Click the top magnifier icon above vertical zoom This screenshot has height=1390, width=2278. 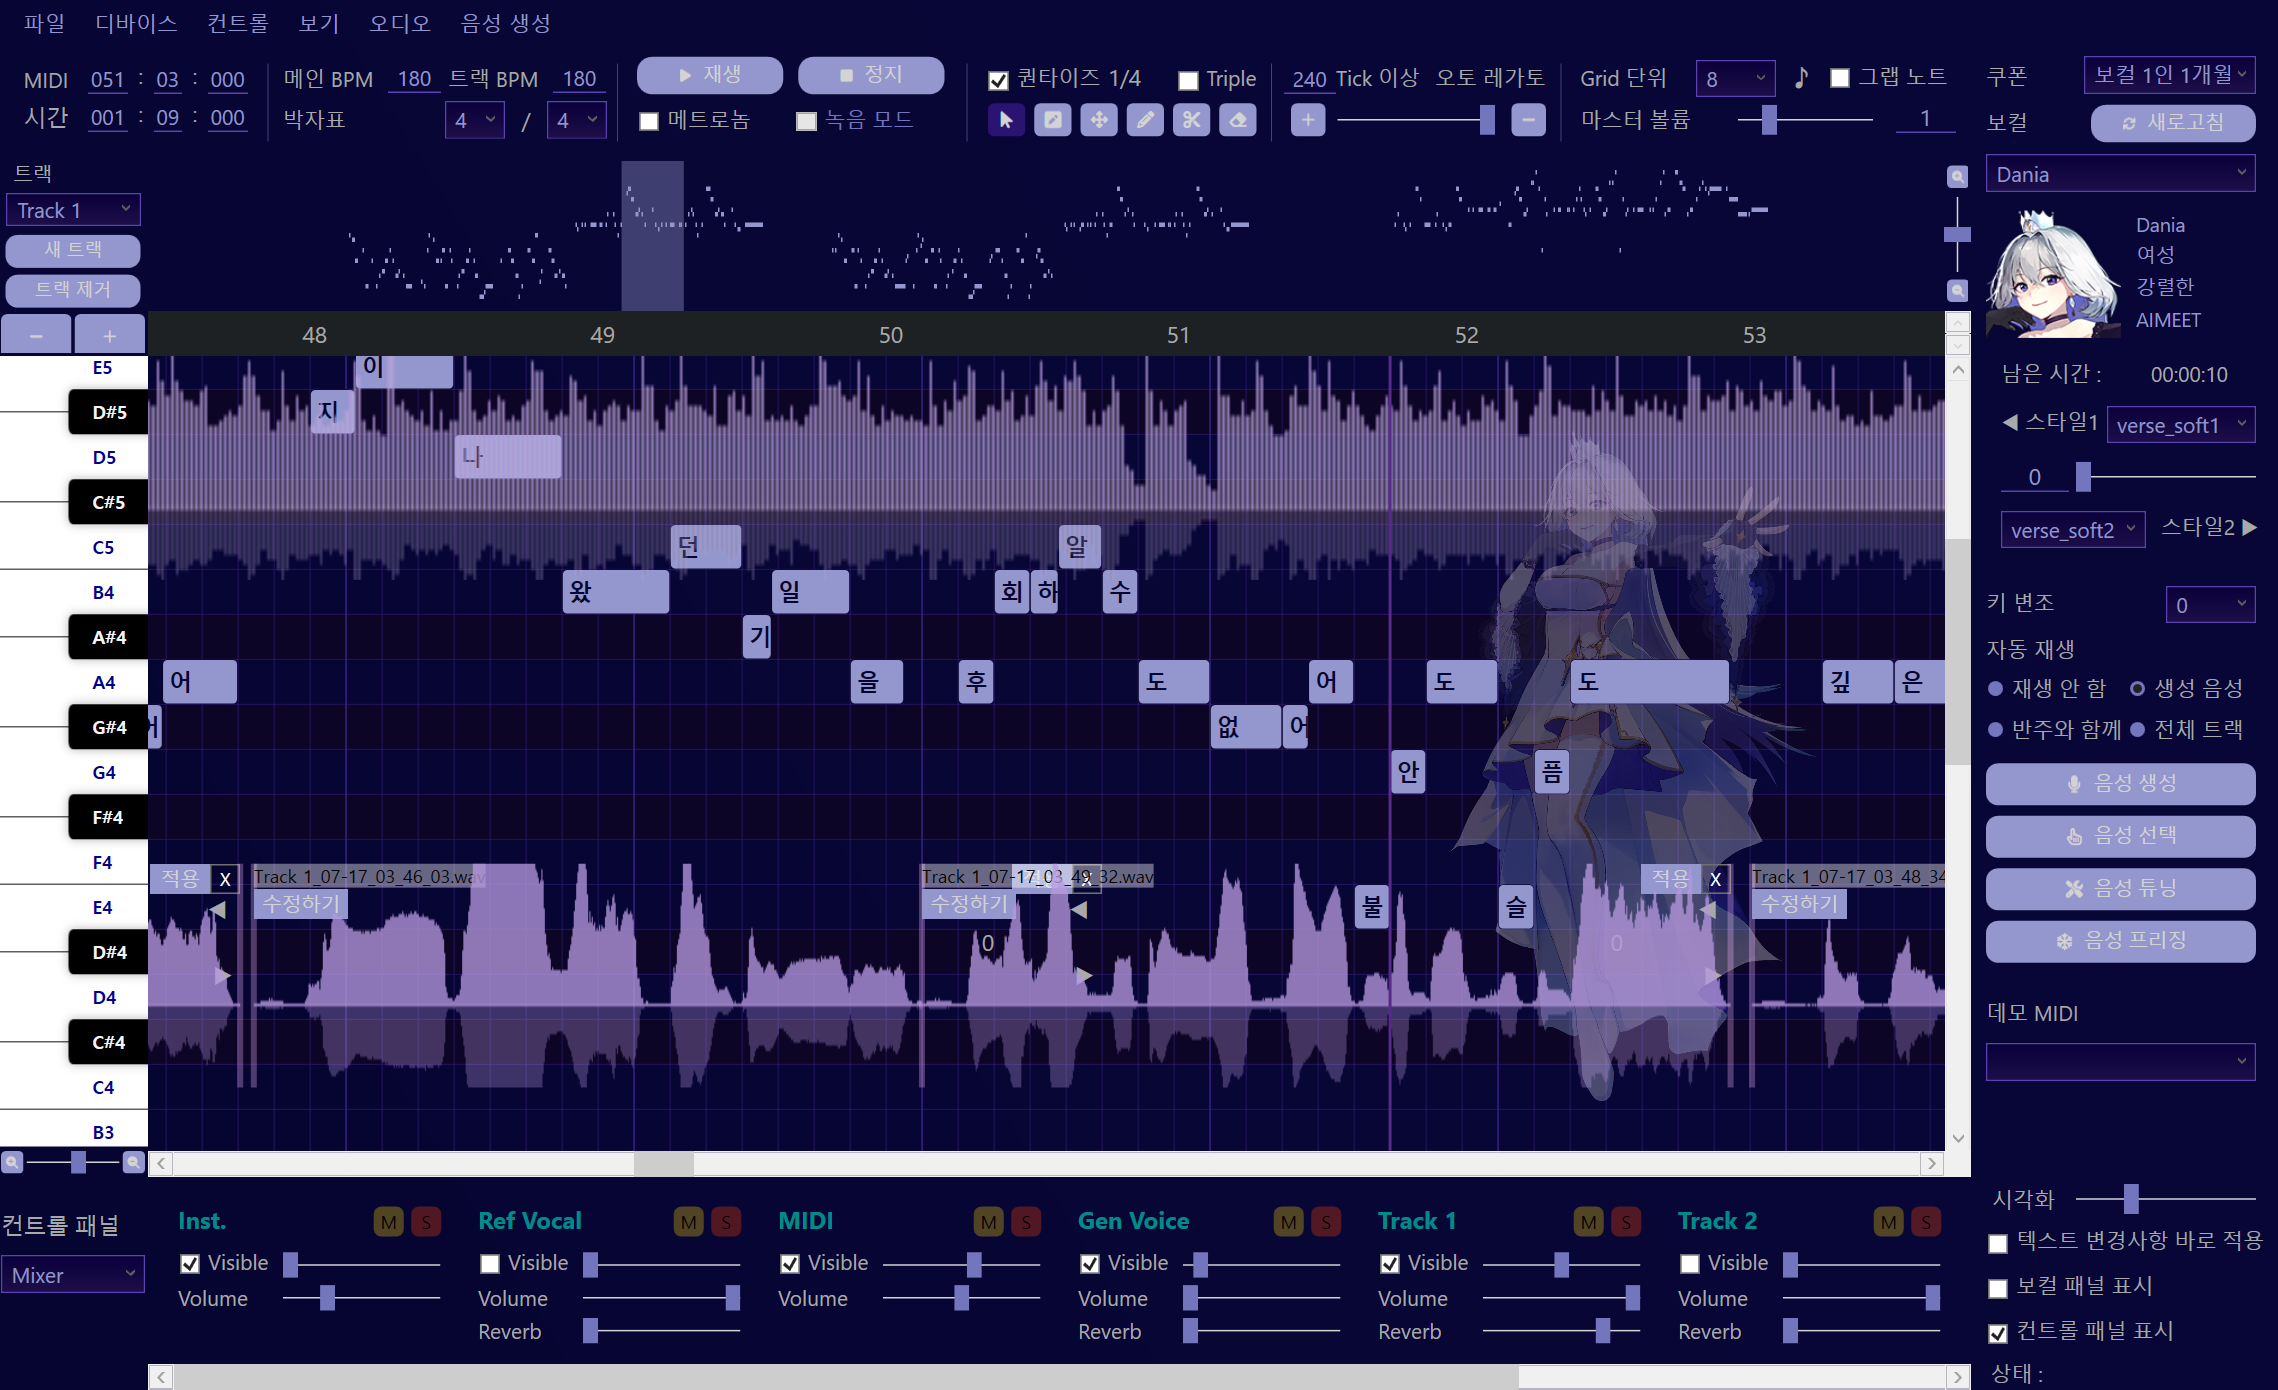point(1957,177)
